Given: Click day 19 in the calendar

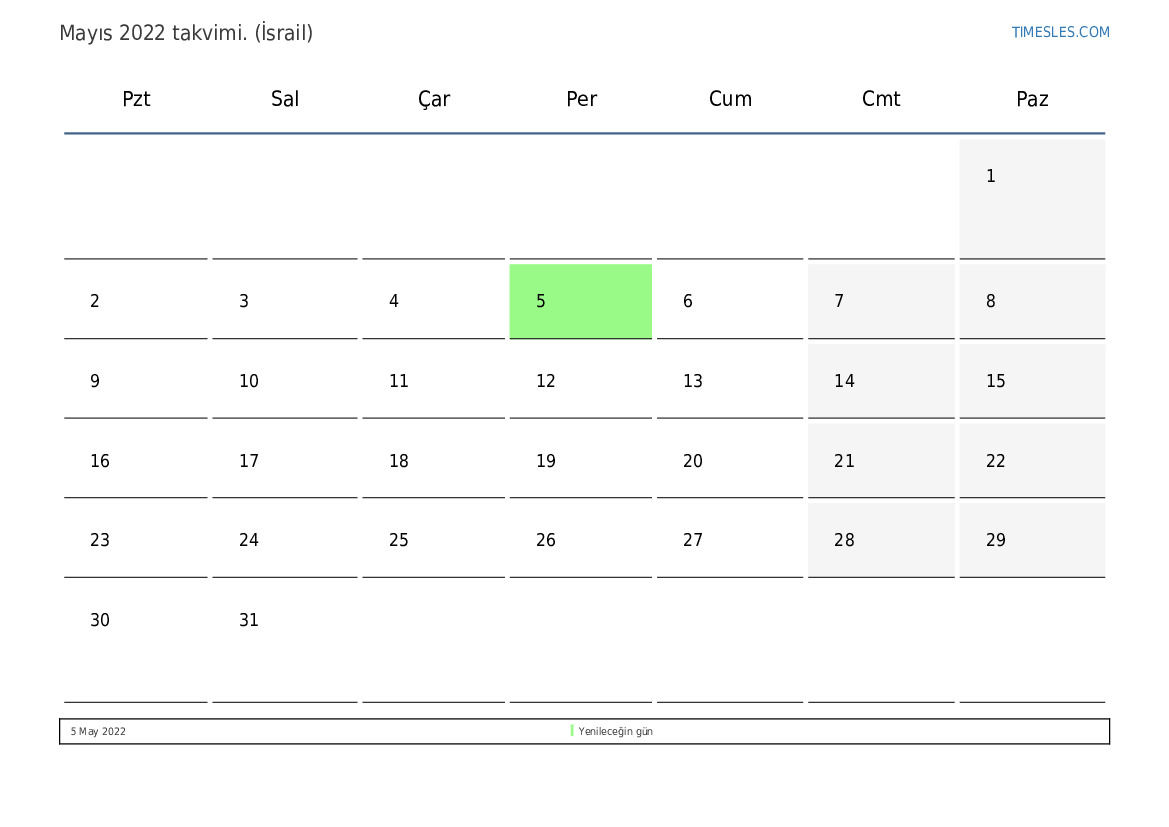Looking at the screenshot, I should pyautogui.click(x=581, y=461).
